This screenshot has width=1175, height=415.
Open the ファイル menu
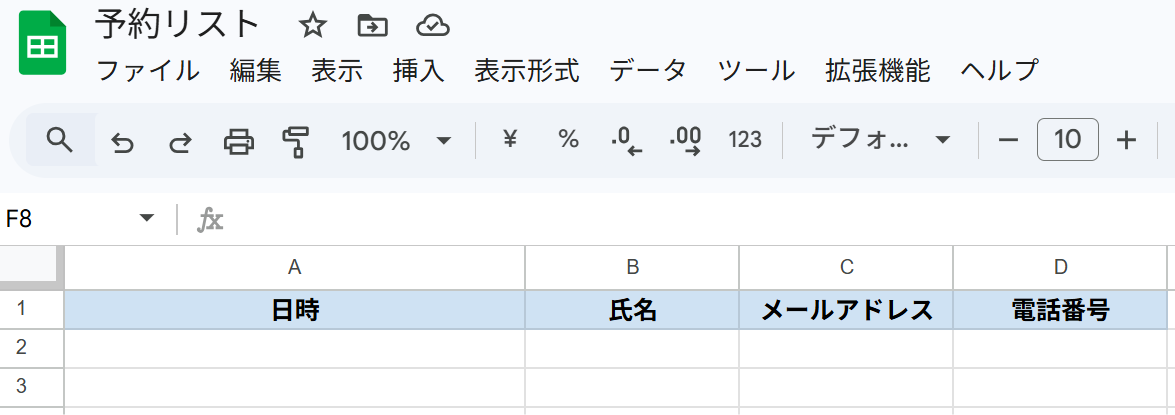[147, 71]
